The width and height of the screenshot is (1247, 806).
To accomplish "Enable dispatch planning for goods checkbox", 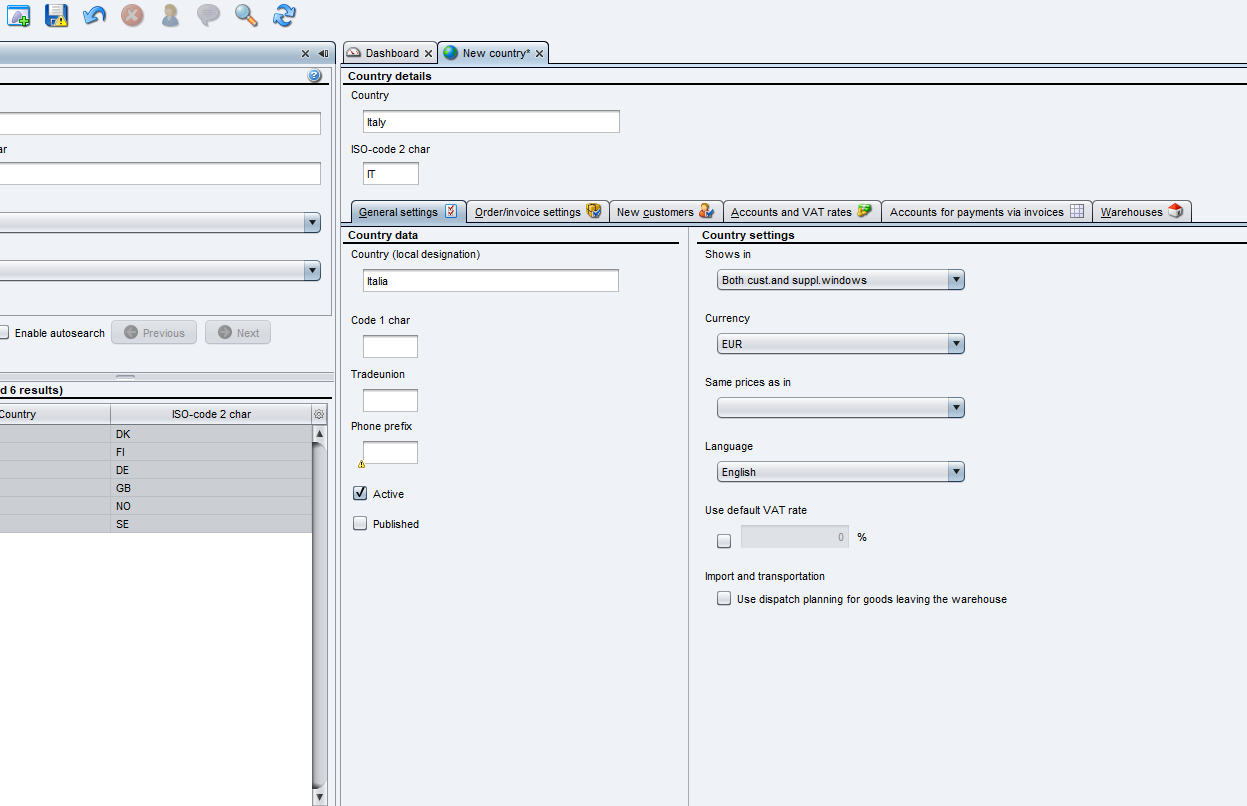I will click(724, 599).
